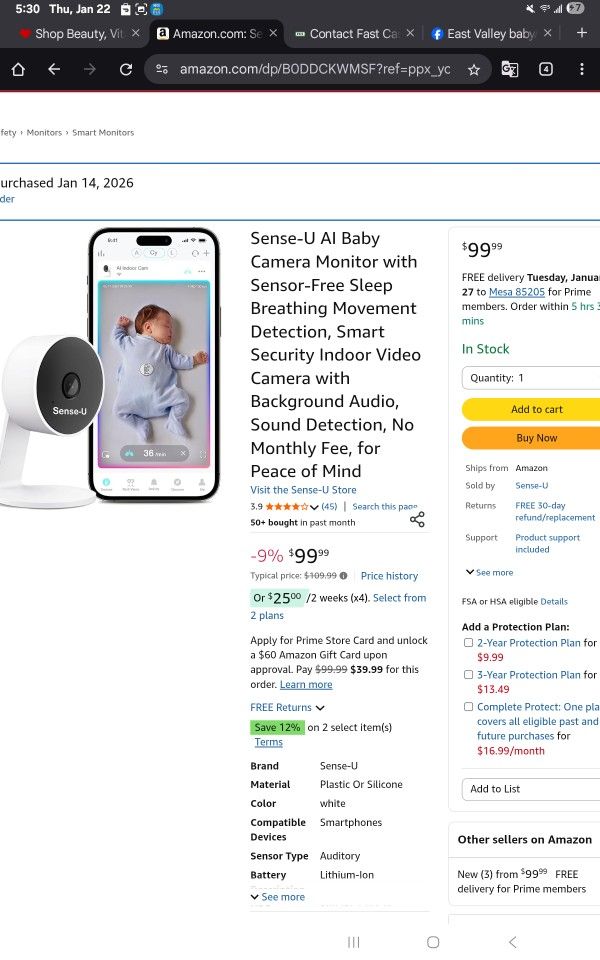The height and width of the screenshot is (960, 600).
Task: Tap the baby monitor product image
Action: (x=110, y=365)
